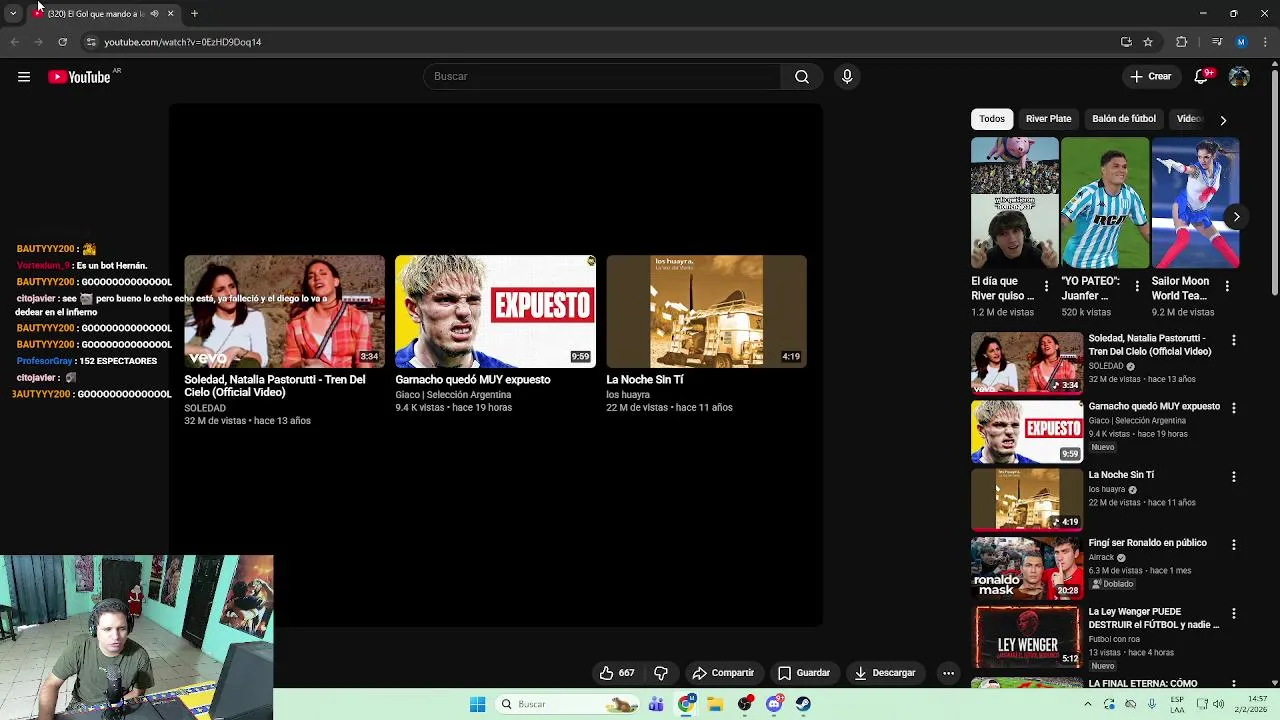Open options for 'El día que River' short
1280x720 pixels.
(1046, 286)
